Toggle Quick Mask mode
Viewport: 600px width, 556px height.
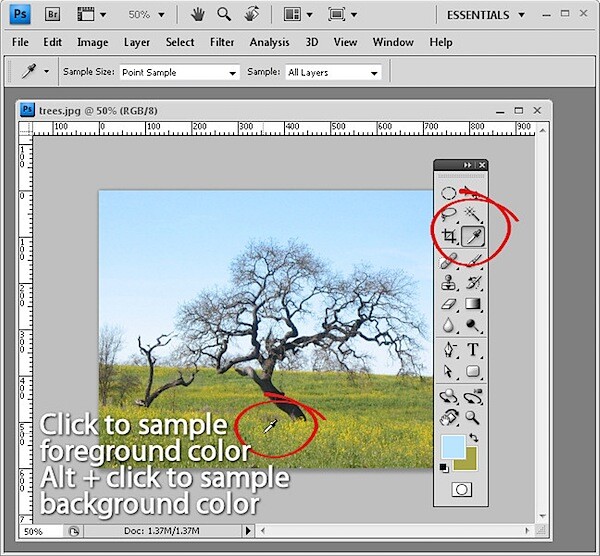pos(461,489)
